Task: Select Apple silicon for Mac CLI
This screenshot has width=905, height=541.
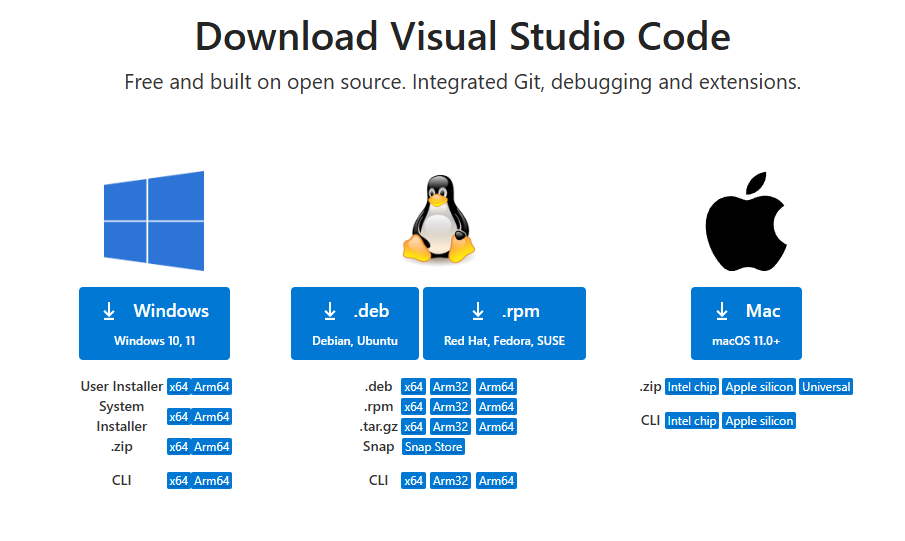Action: point(759,421)
